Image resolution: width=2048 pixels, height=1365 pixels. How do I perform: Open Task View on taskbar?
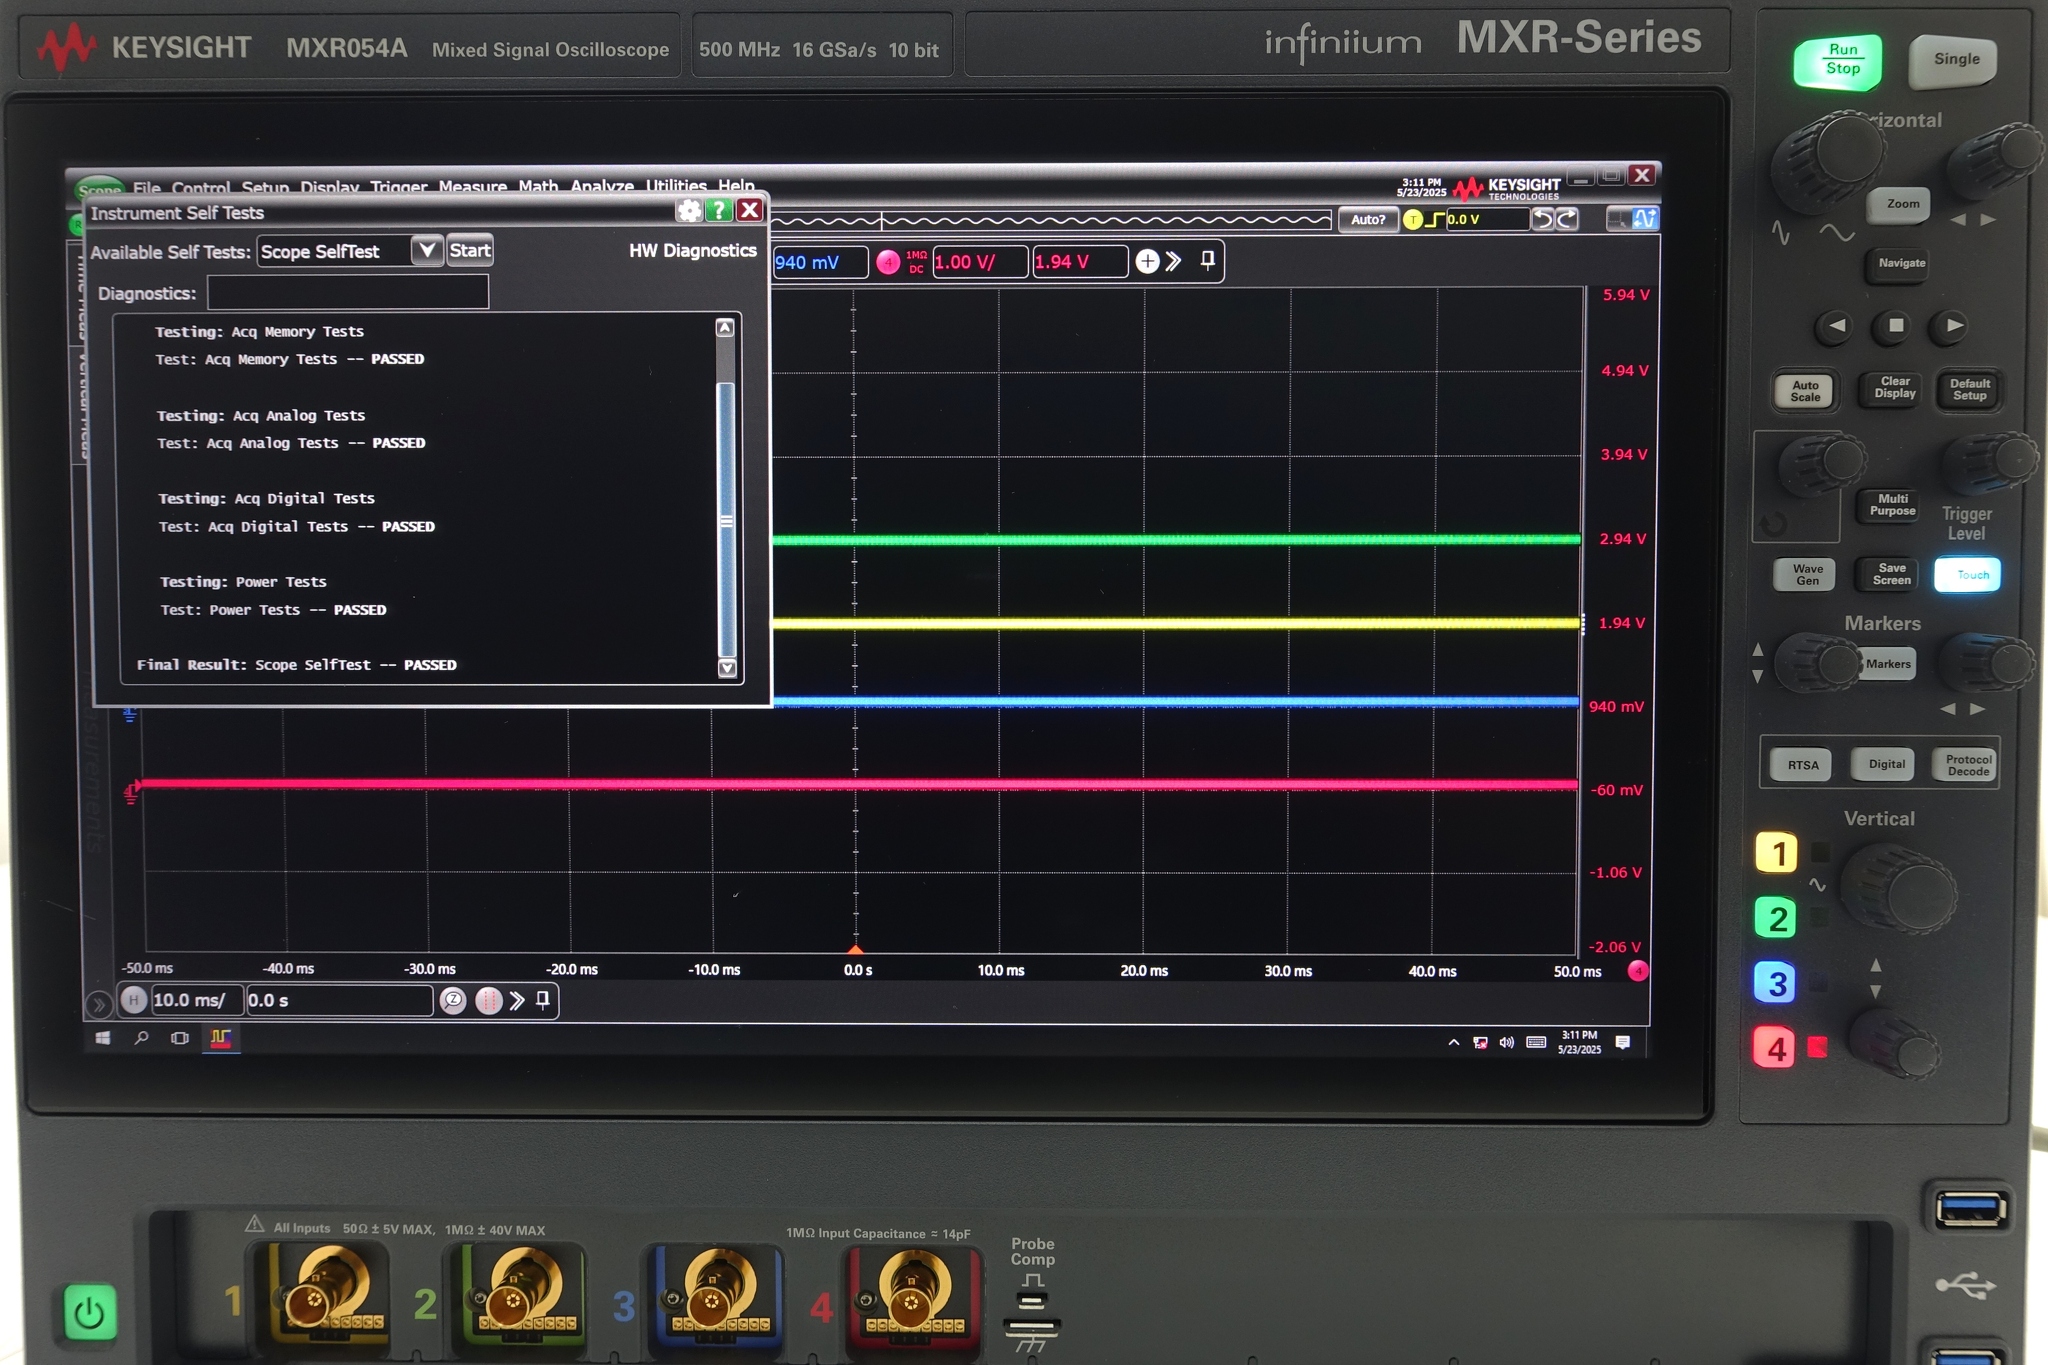click(x=180, y=1039)
